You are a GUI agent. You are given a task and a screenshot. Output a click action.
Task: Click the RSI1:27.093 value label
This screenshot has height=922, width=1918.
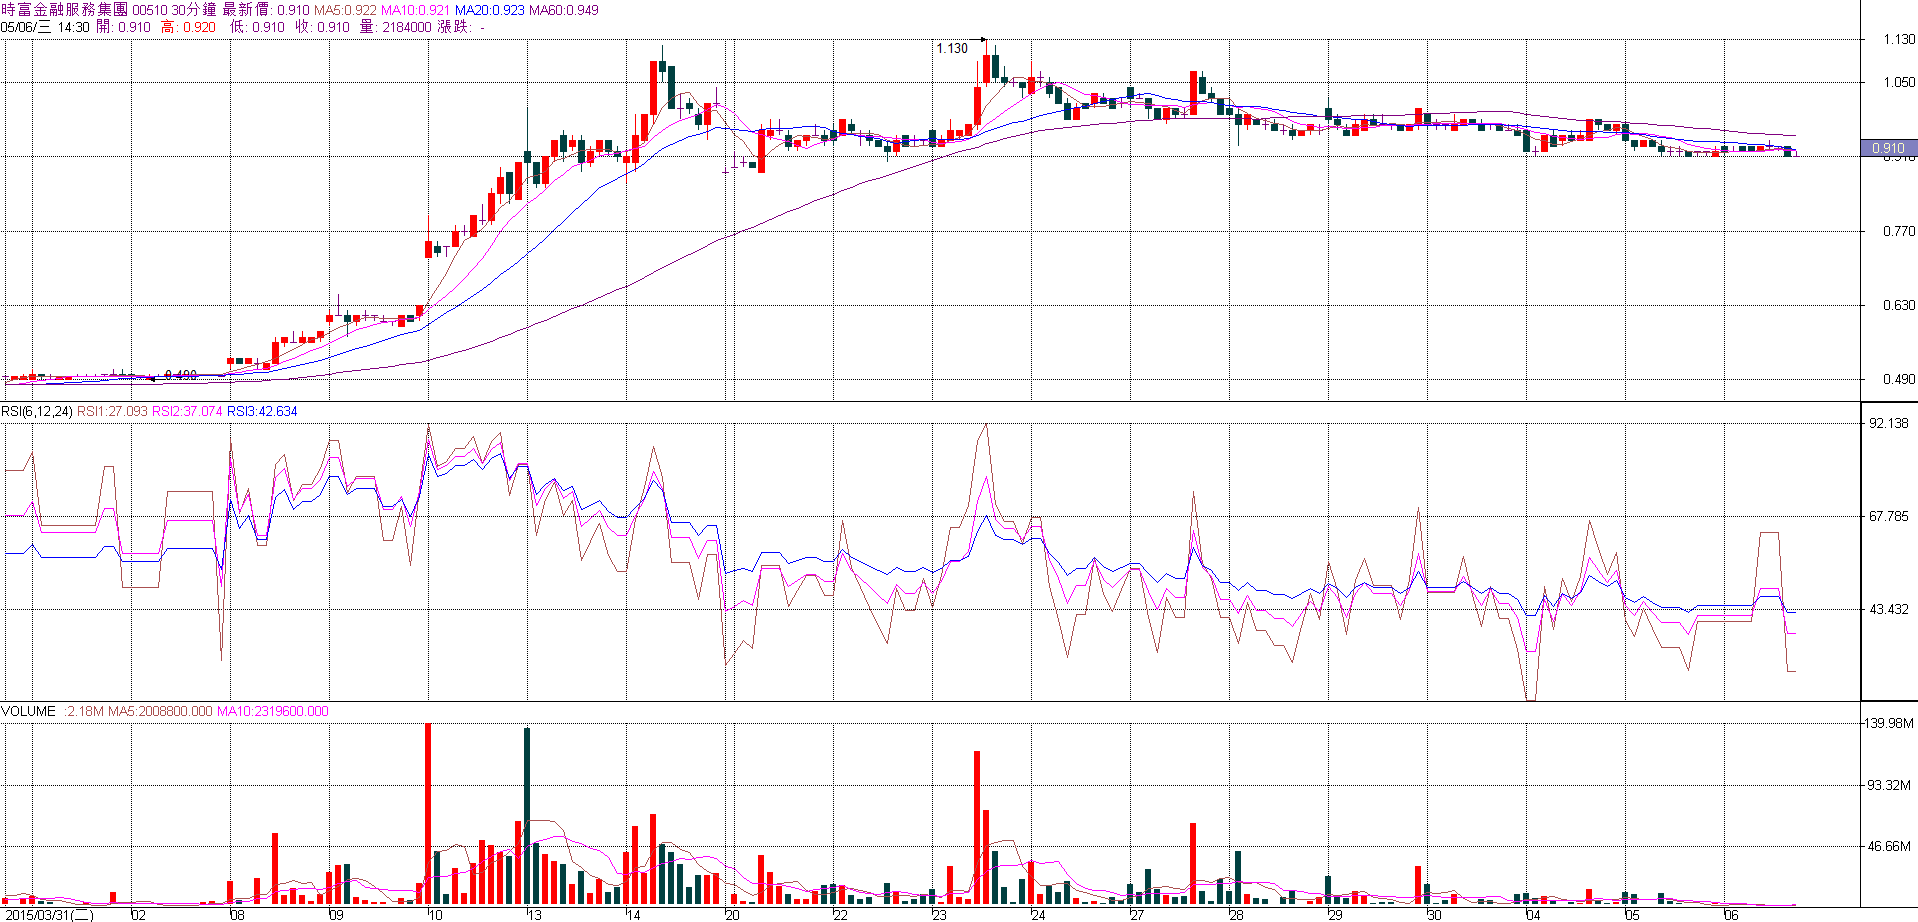(x=112, y=411)
